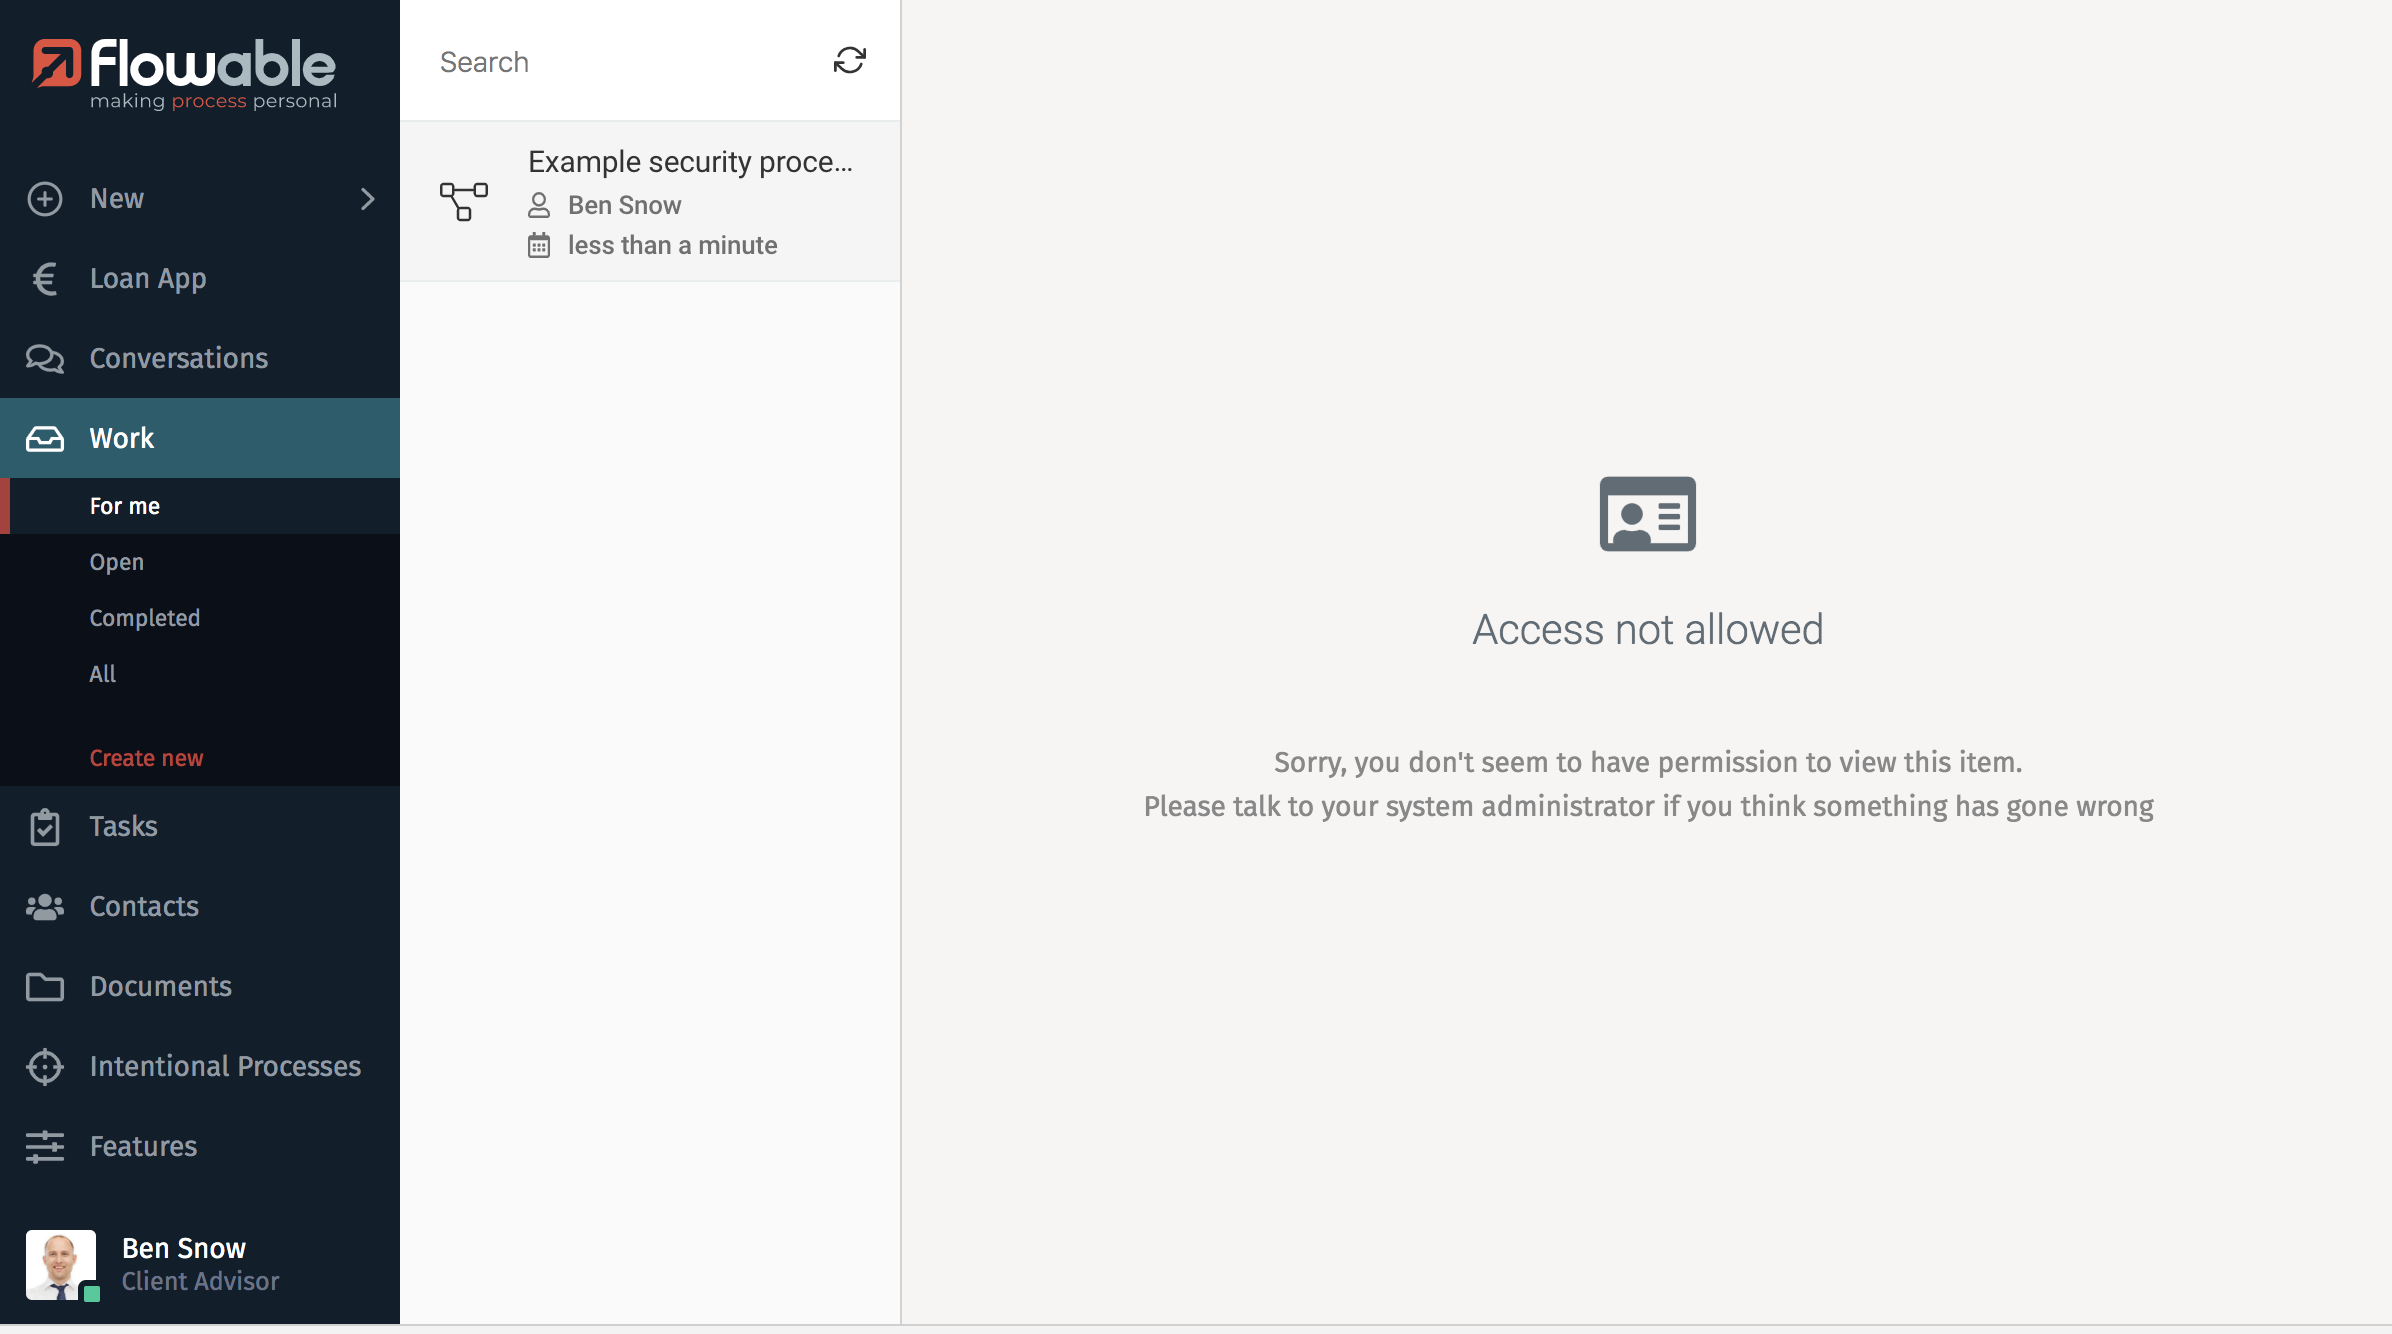Click the Documents folder icon

pyautogui.click(x=44, y=986)
